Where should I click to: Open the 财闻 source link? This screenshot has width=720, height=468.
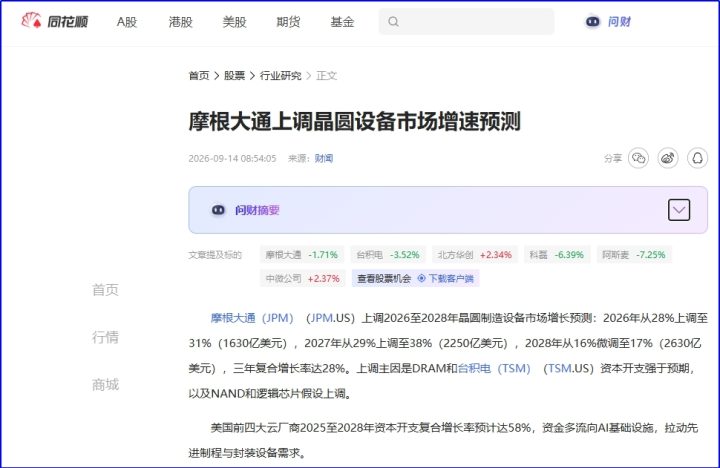pos(324,158)
